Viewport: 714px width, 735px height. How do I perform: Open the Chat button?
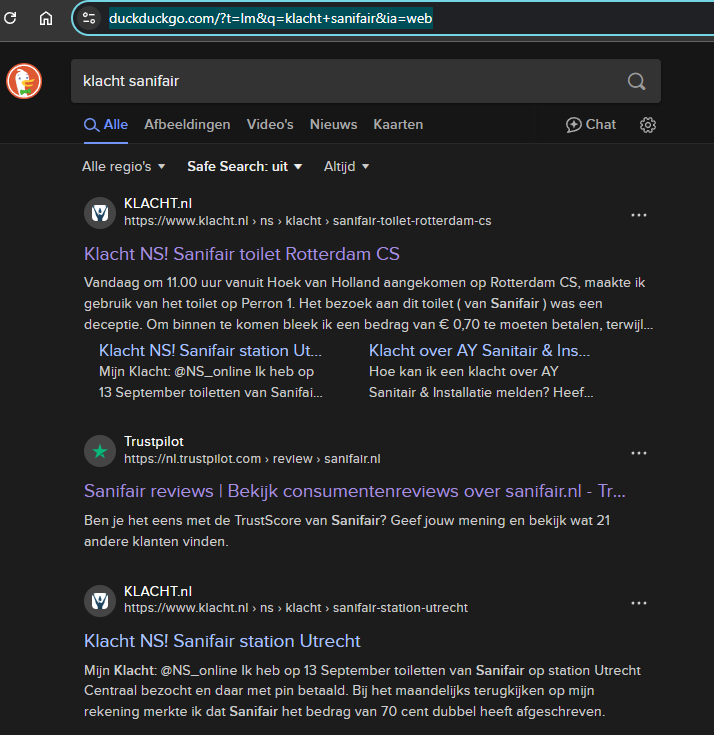pyautogui.click(x=591, y=125)
